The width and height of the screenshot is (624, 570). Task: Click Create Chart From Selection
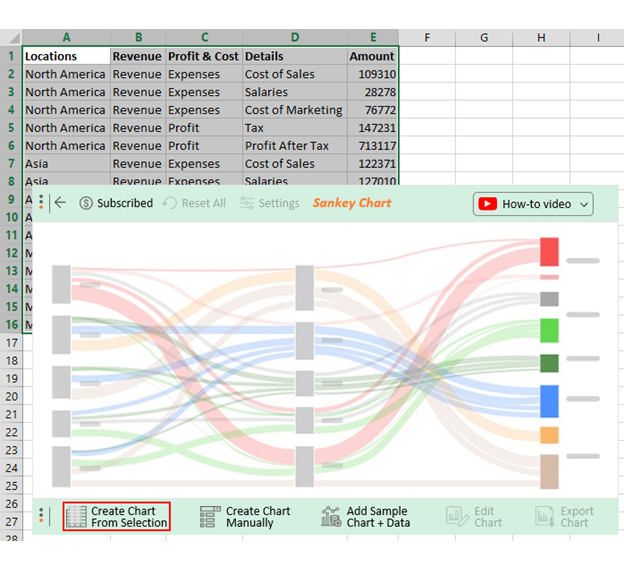click(x=117, y=516)
